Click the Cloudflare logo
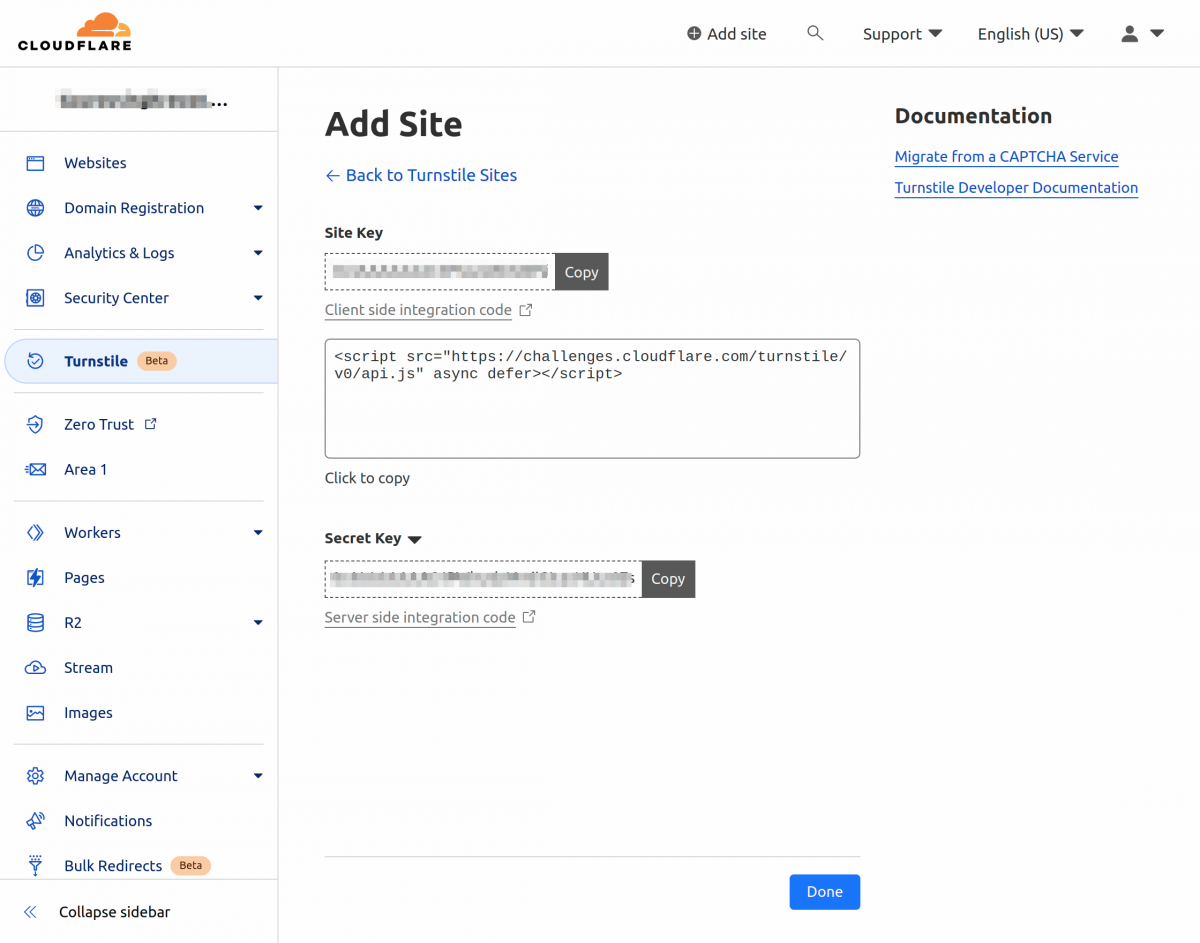Viewport: 1200px width, 943px height. (x=75, y=33)
